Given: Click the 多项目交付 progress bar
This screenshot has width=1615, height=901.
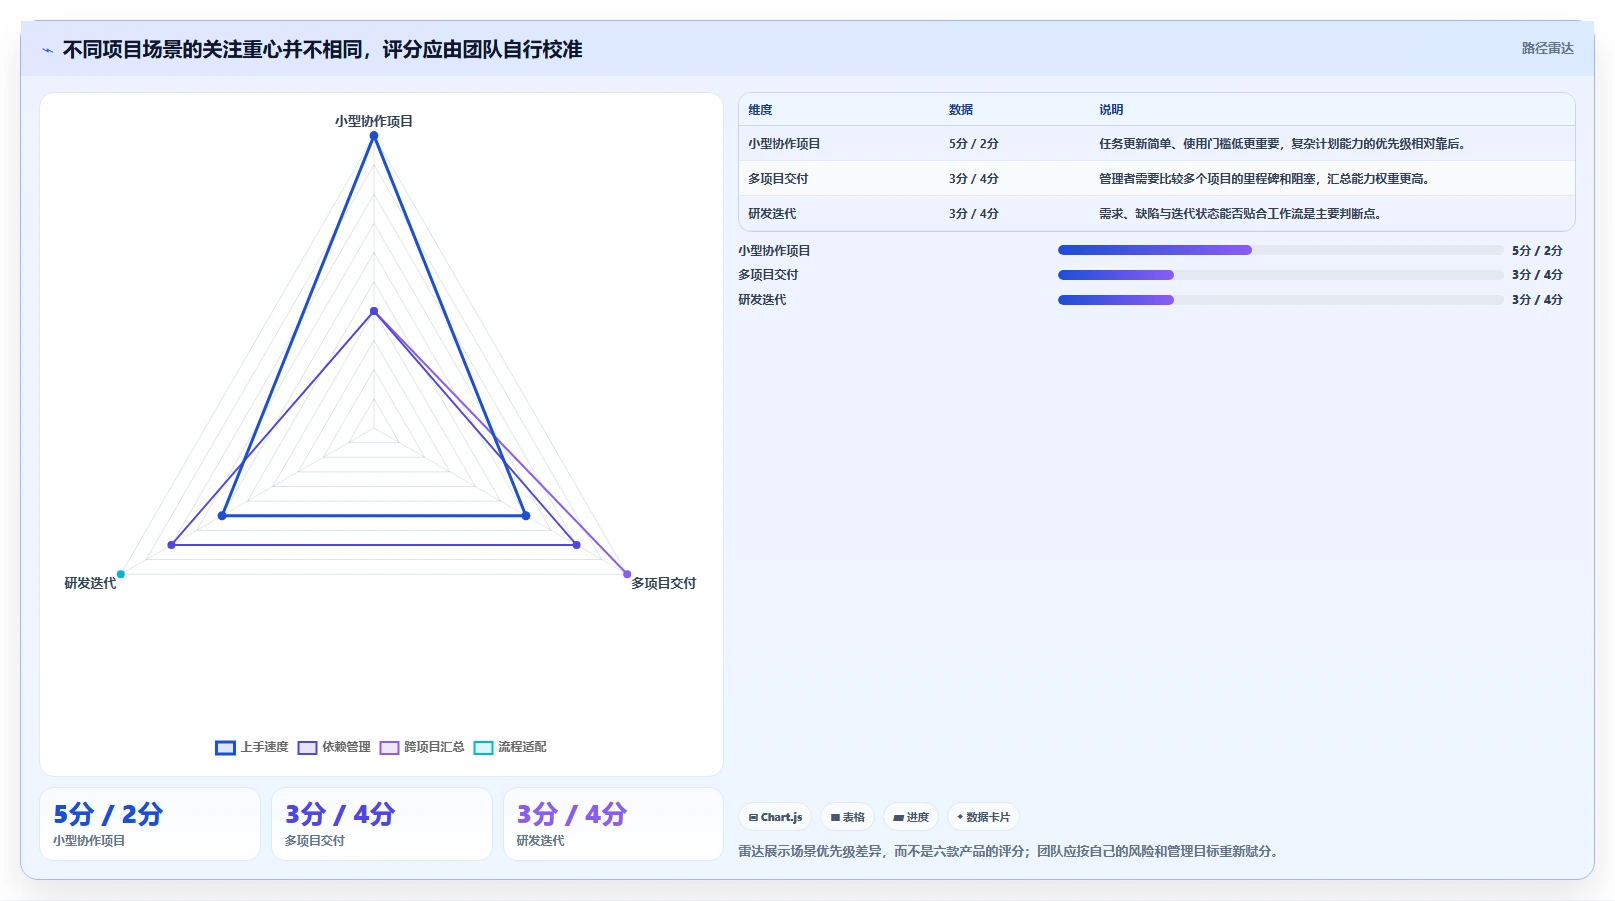Looking at the screenshot, I should pyautogui.click(x=1281, y=275).
